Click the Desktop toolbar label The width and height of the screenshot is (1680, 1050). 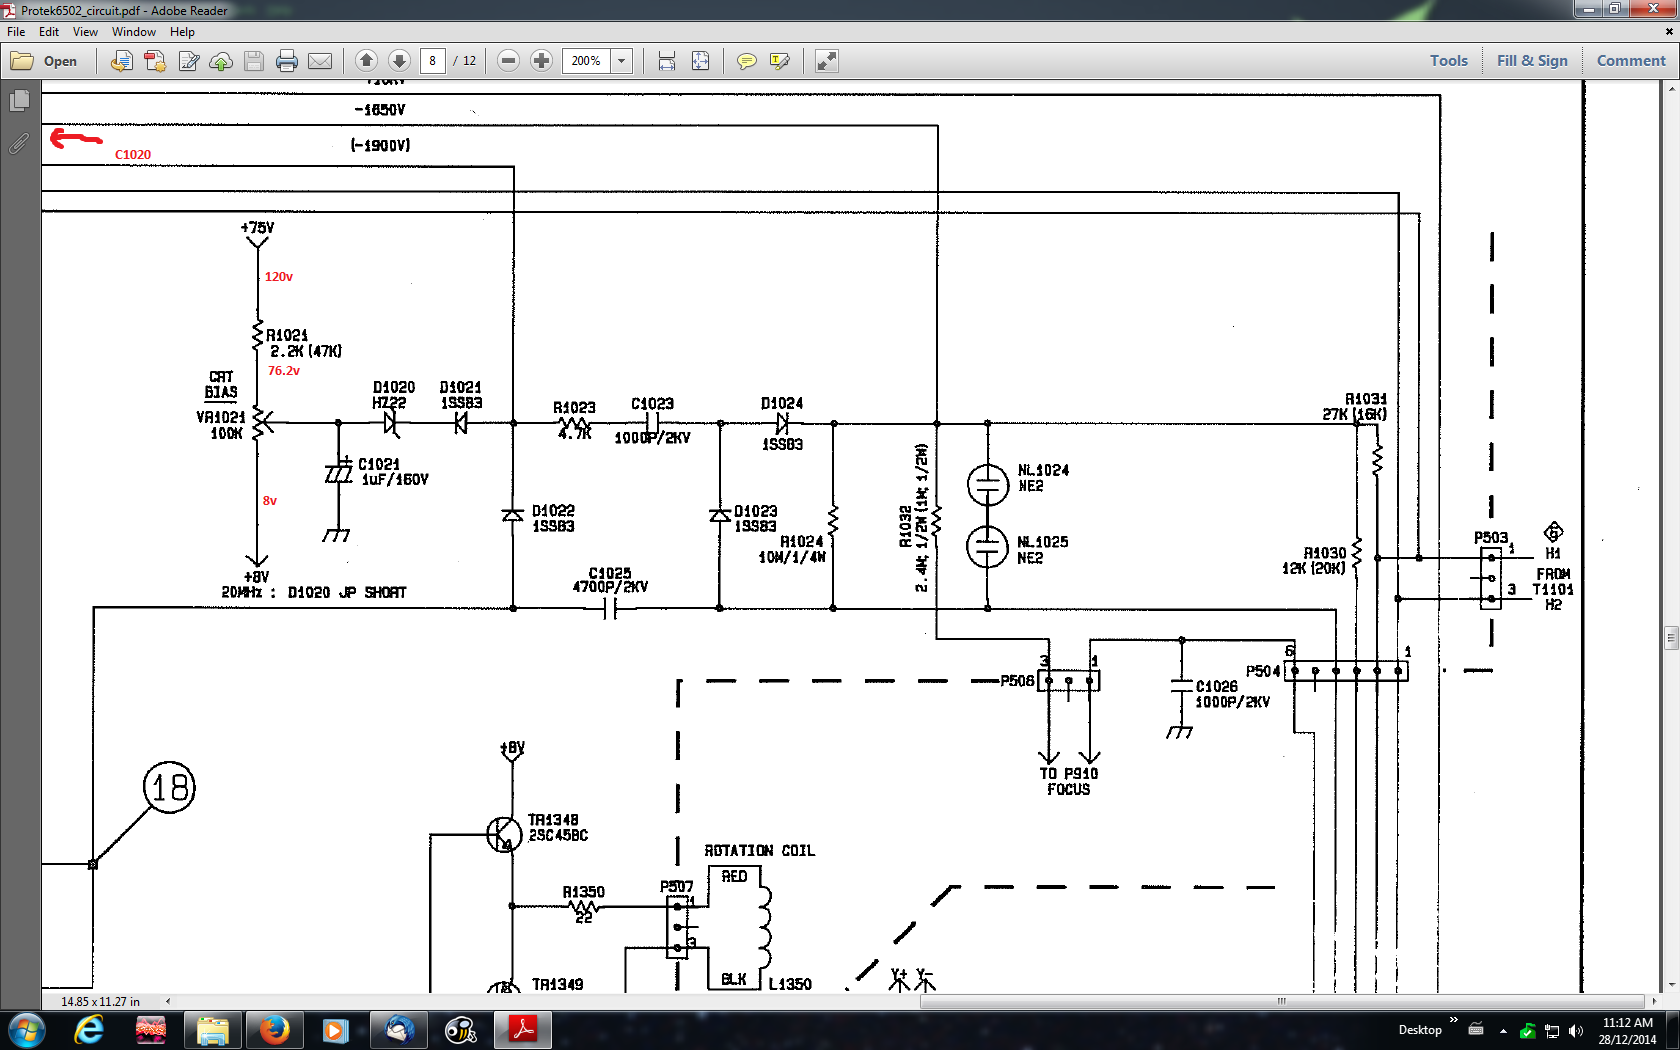[x=1420, y=1030]
